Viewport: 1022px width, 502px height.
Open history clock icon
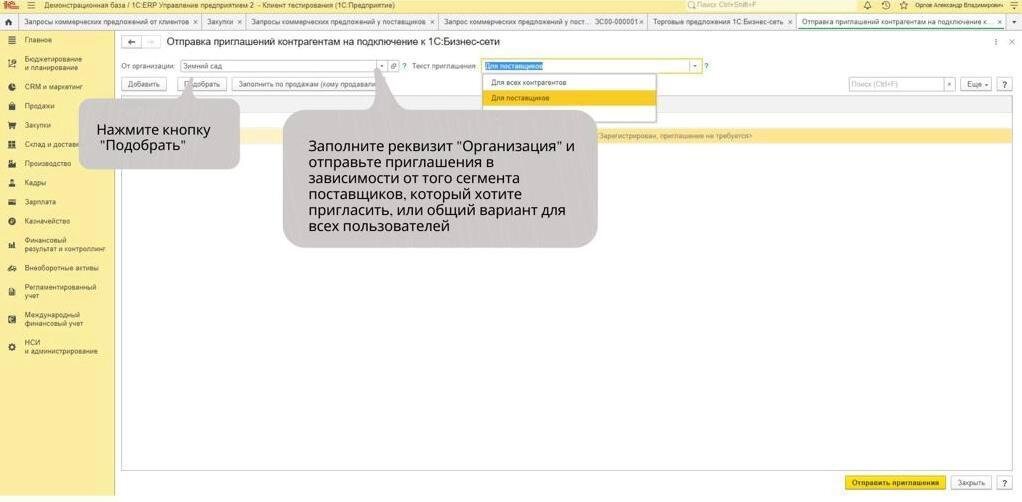click(886, 5)
